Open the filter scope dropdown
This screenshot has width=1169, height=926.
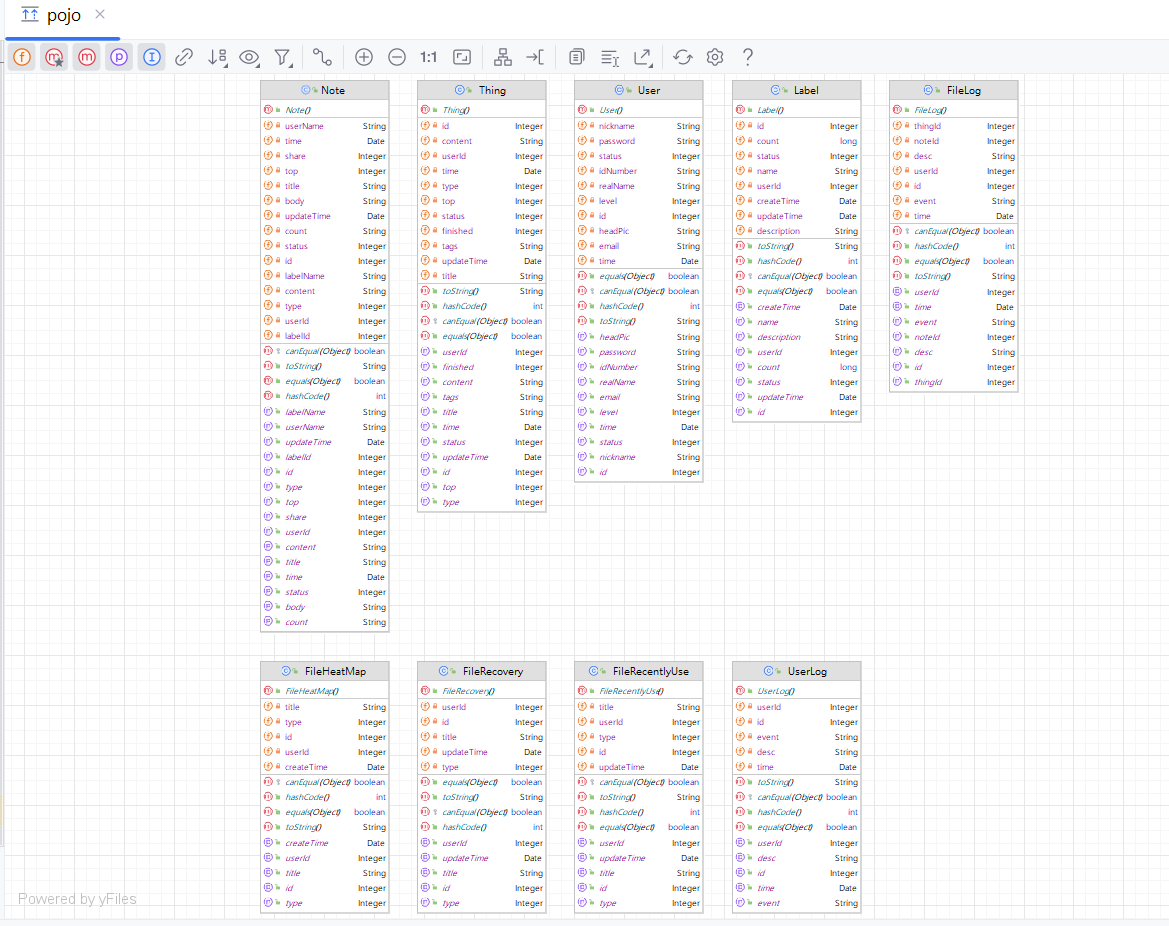pos(283,57)
